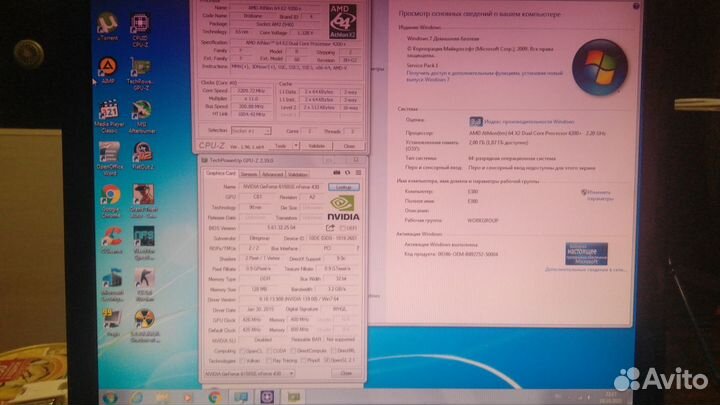This screenshot has width=720, height=405.
Task: Open the FlatOut 2 desktop shortcut
Action: [x=143, y=156]
